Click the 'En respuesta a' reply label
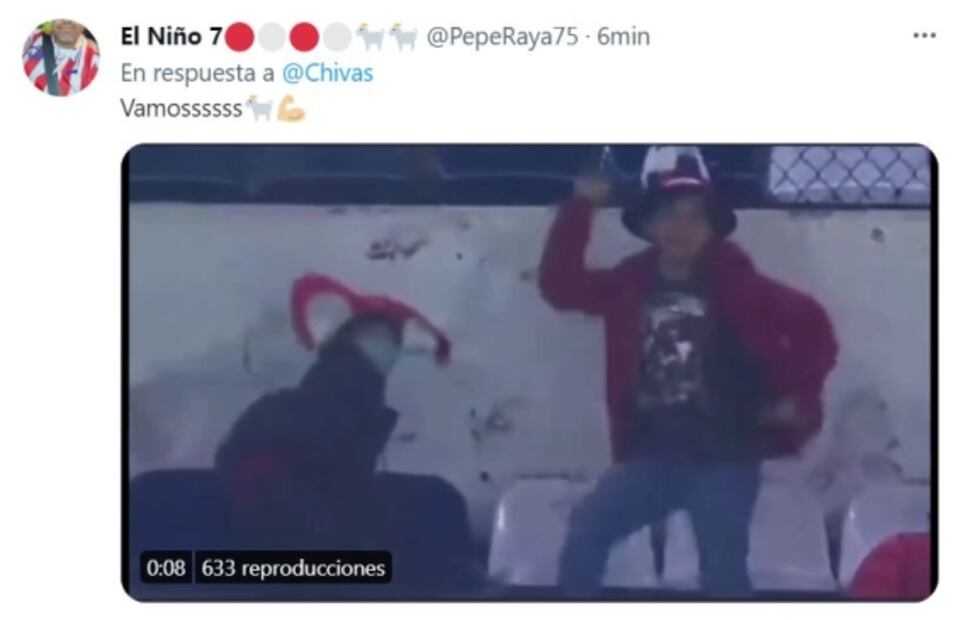Screen dimensions: 963x620 197,73
